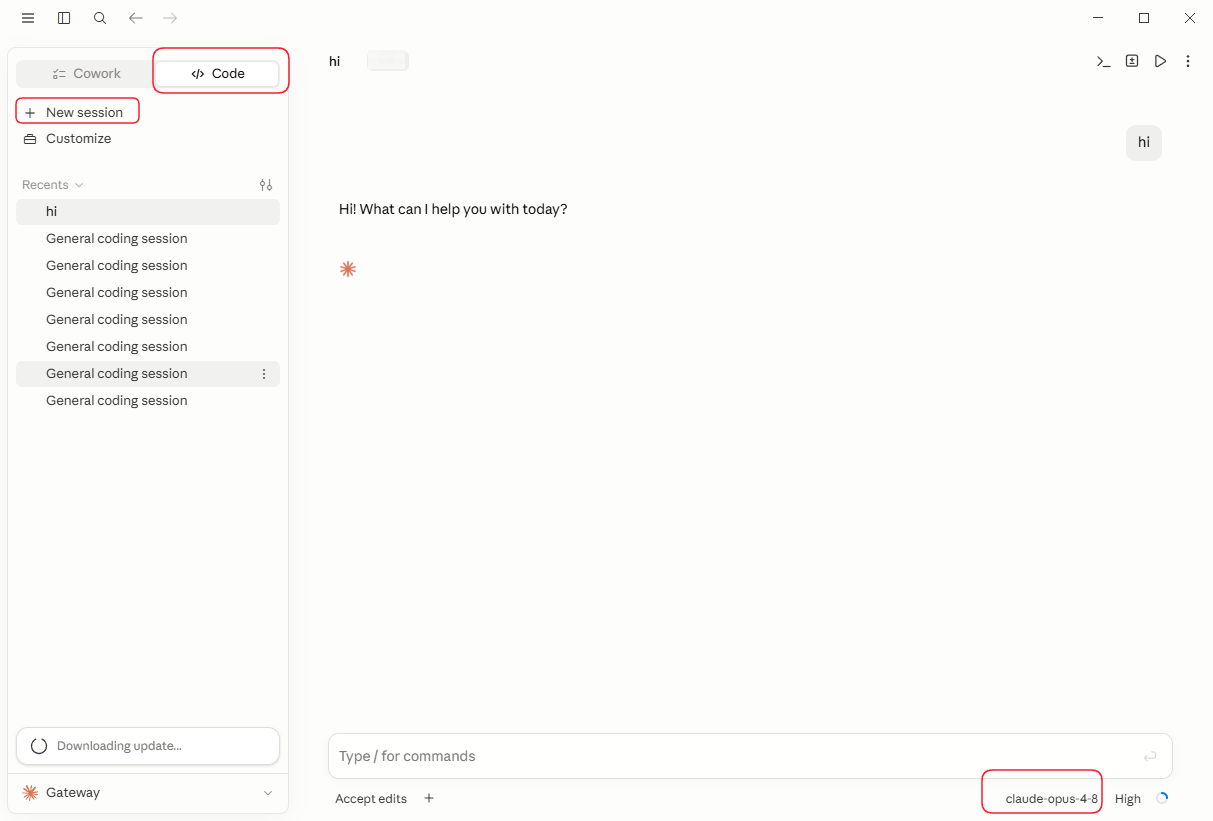1213x821 pixels.
Task: Toggle the Accept edits permission mode
Action: point(371,798)
